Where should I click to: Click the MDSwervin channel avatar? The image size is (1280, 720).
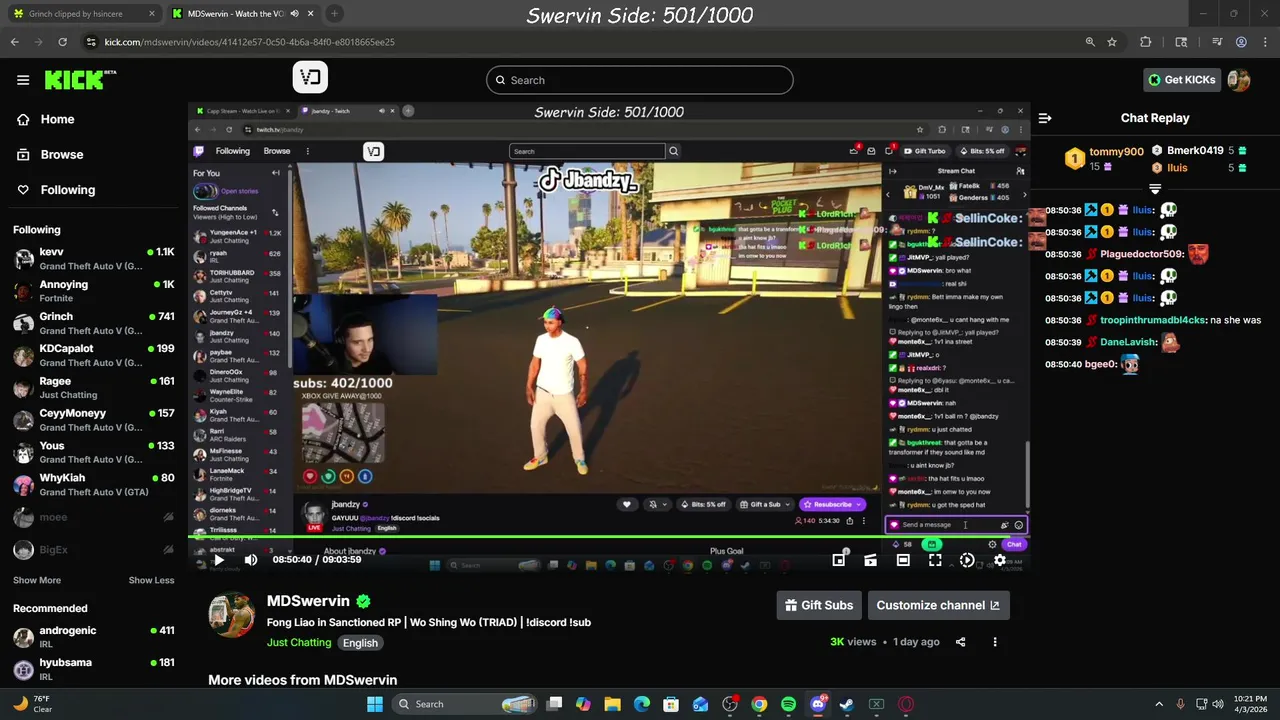[x=232, y=614]
